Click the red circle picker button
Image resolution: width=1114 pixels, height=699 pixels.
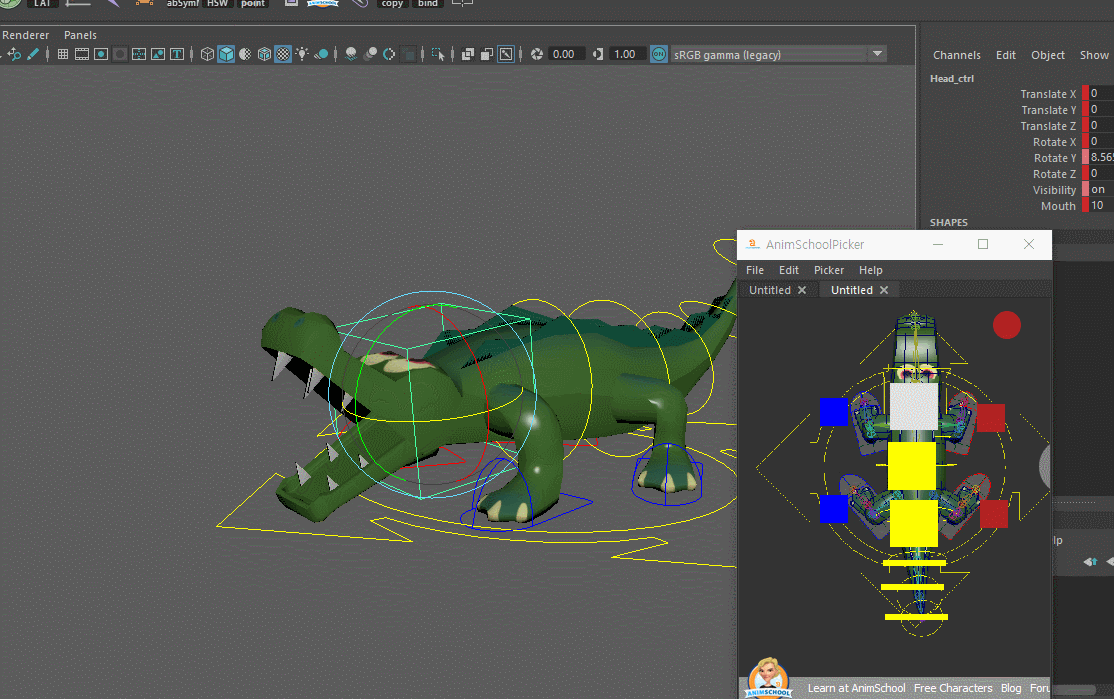pos(1006,325)
